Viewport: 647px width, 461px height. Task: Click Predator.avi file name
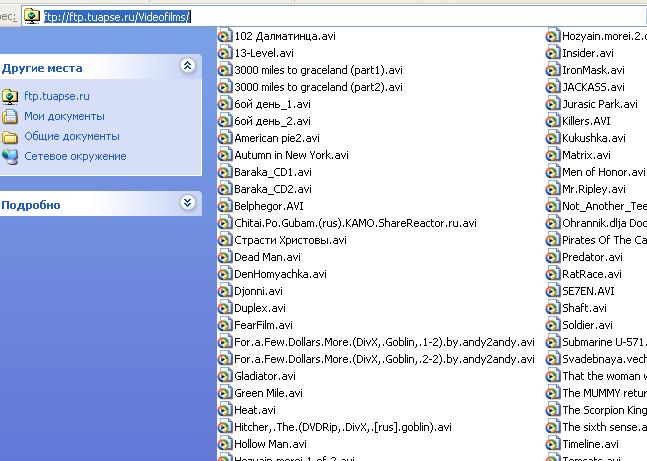(592, 257)
